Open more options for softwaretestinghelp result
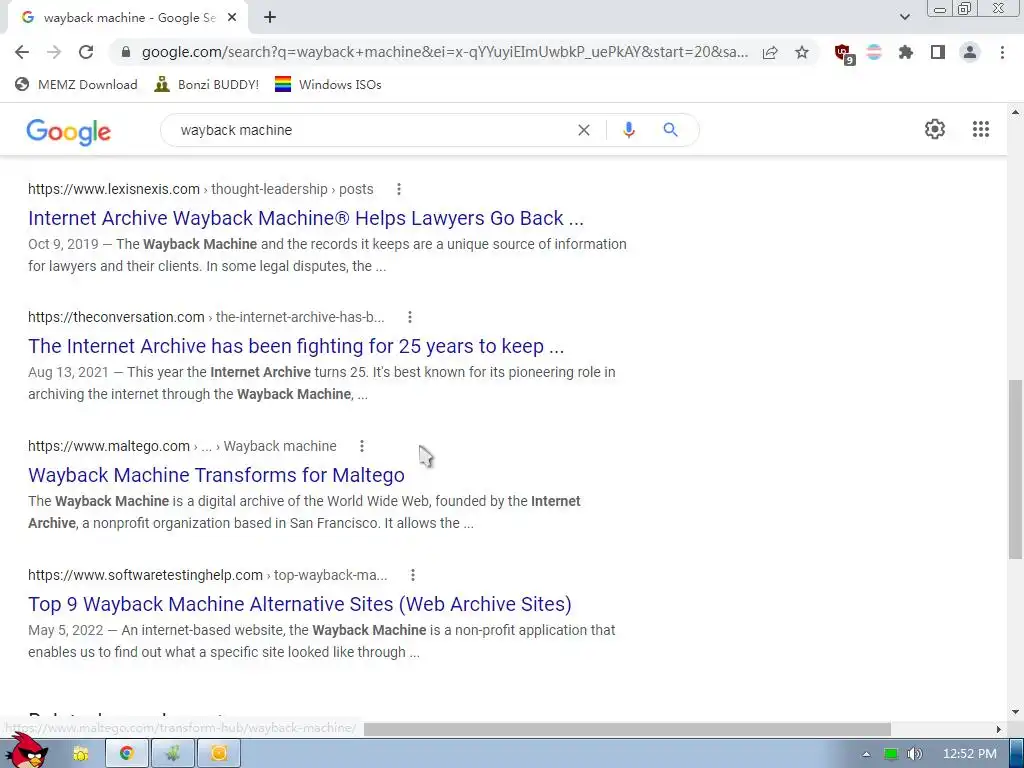 point(412,575)
